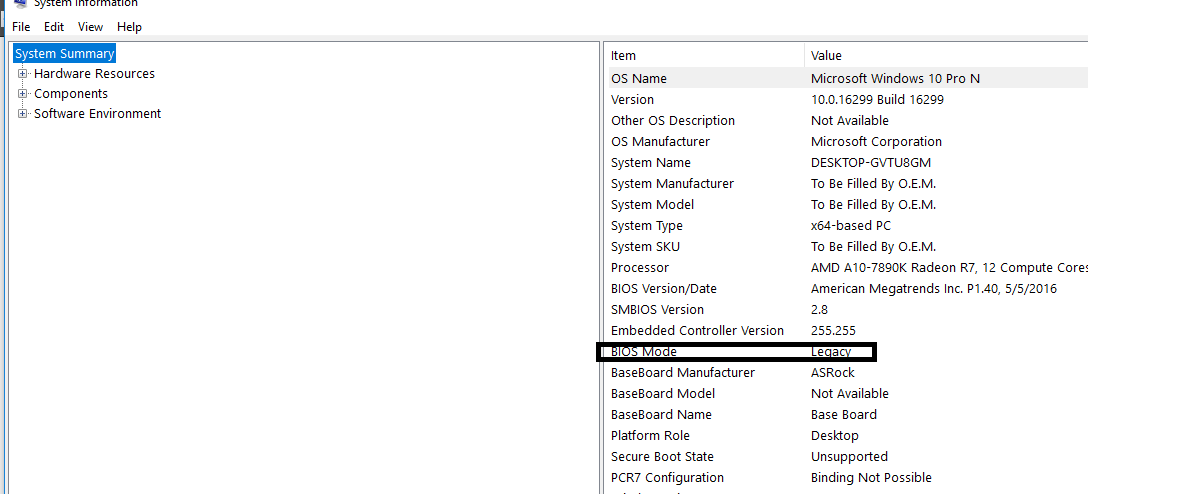Viewport: 1184px width, 494px height.
Task: Click the Unsupported secure boot value
Action: 849,457
